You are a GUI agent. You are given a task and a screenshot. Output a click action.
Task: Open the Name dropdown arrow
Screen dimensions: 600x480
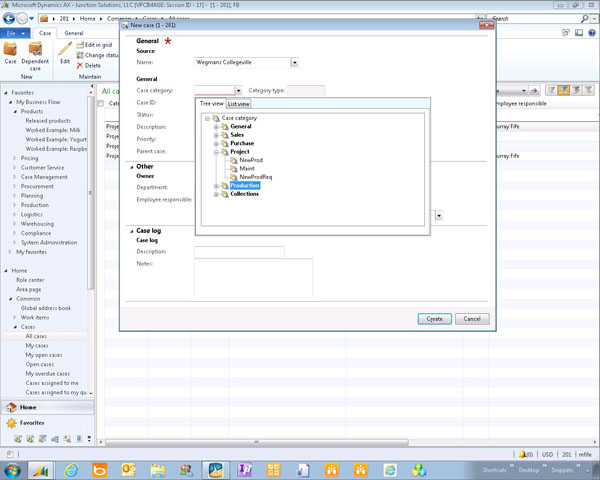(x=295, y=62)
